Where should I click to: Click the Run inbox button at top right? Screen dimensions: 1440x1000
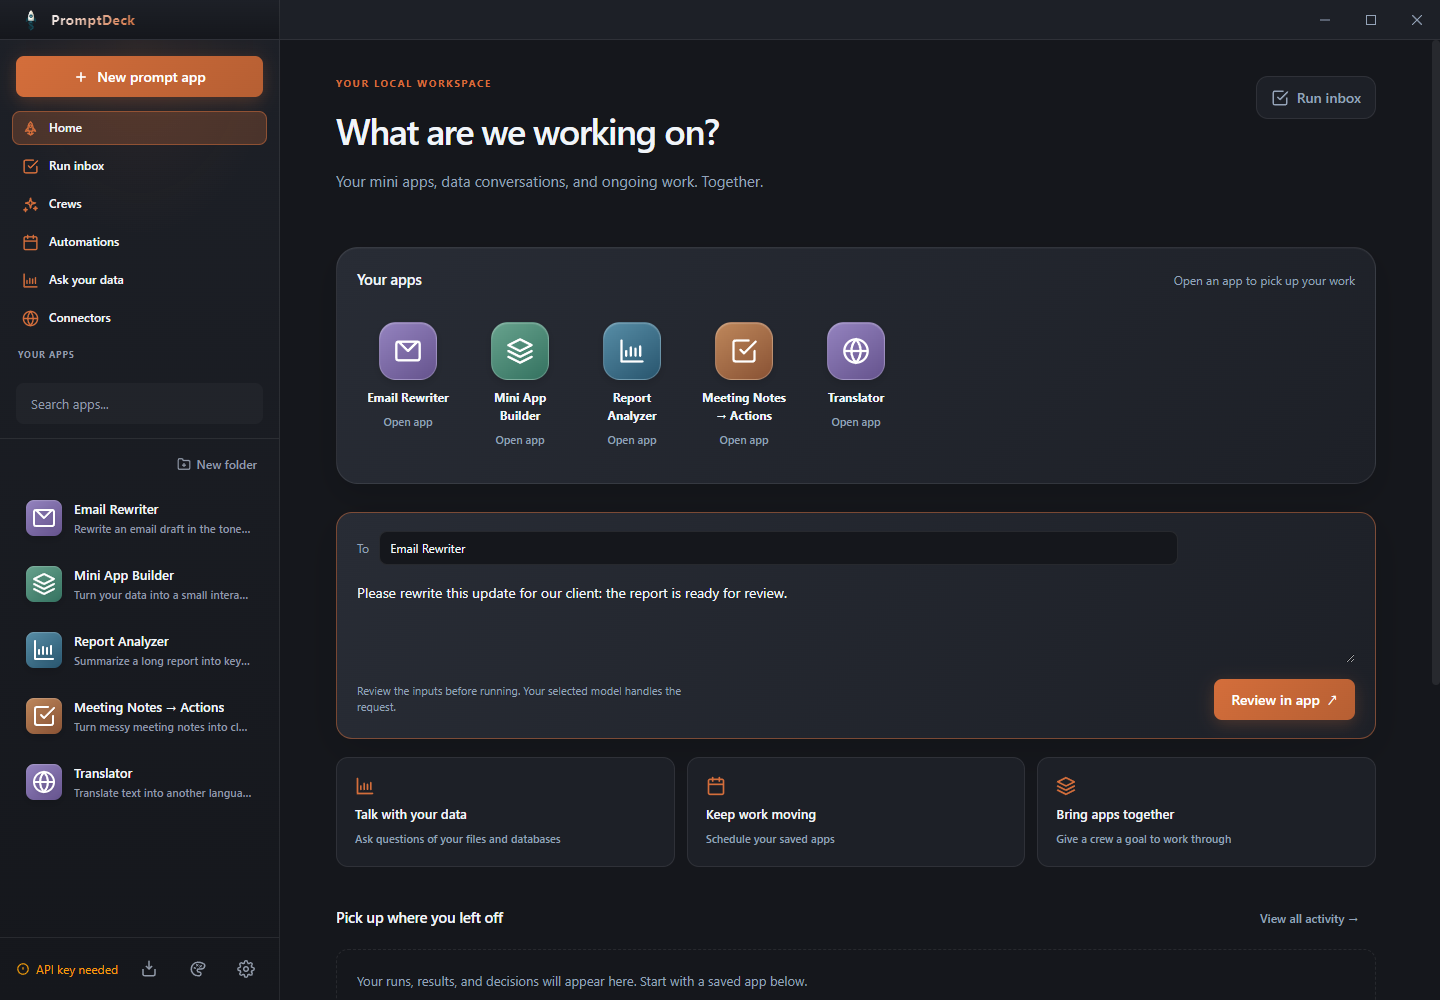[1316, 98]
